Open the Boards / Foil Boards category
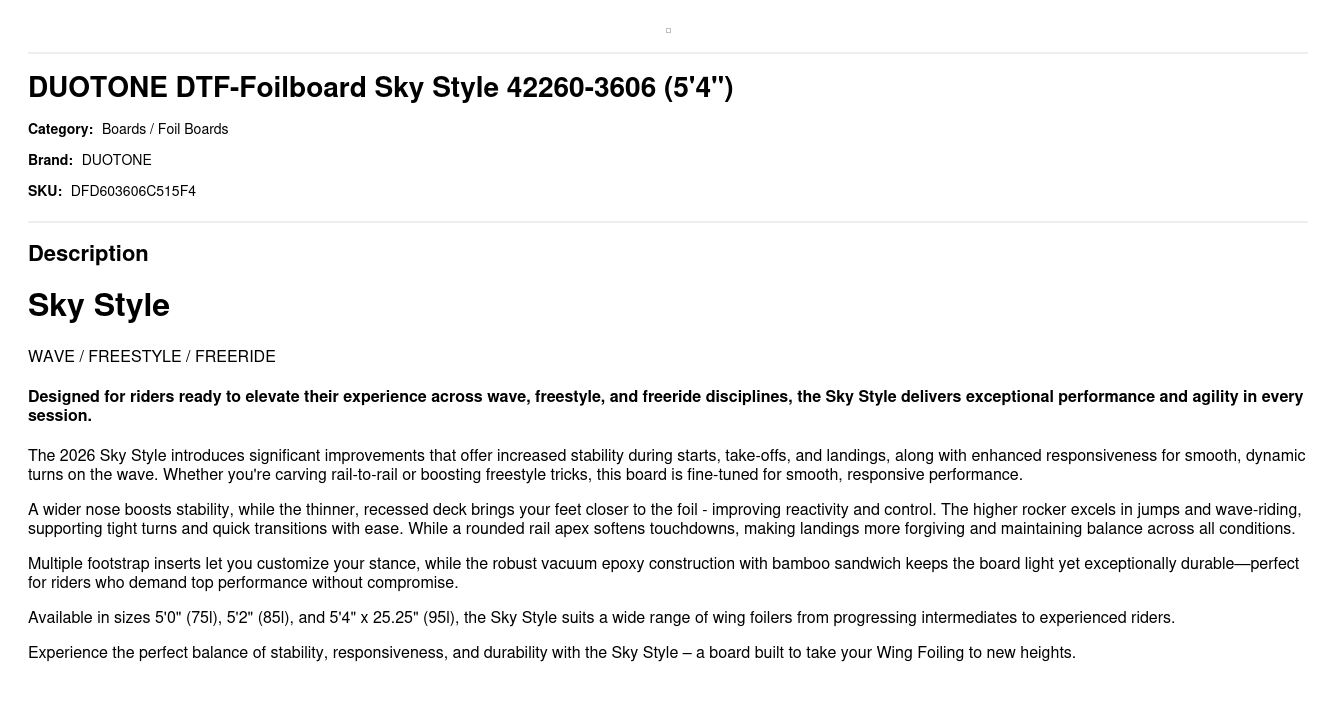Screen dimensions: 1328x708 (x=165, y=129)
